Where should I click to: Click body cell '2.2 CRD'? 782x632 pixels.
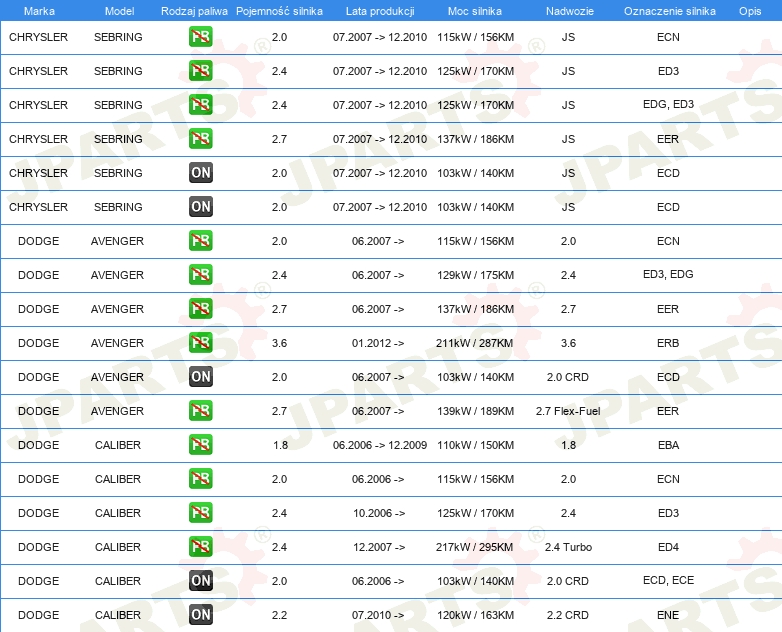pyautogui.click(x=568, y=615)
